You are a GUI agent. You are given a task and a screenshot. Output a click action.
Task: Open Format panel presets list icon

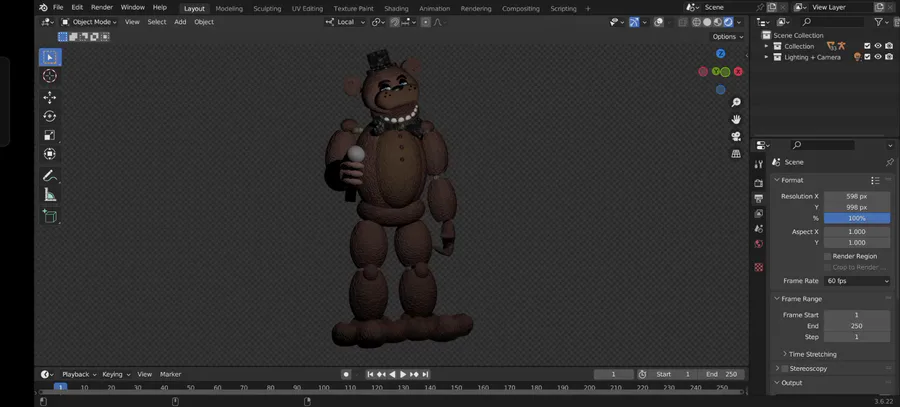(875, 180)
